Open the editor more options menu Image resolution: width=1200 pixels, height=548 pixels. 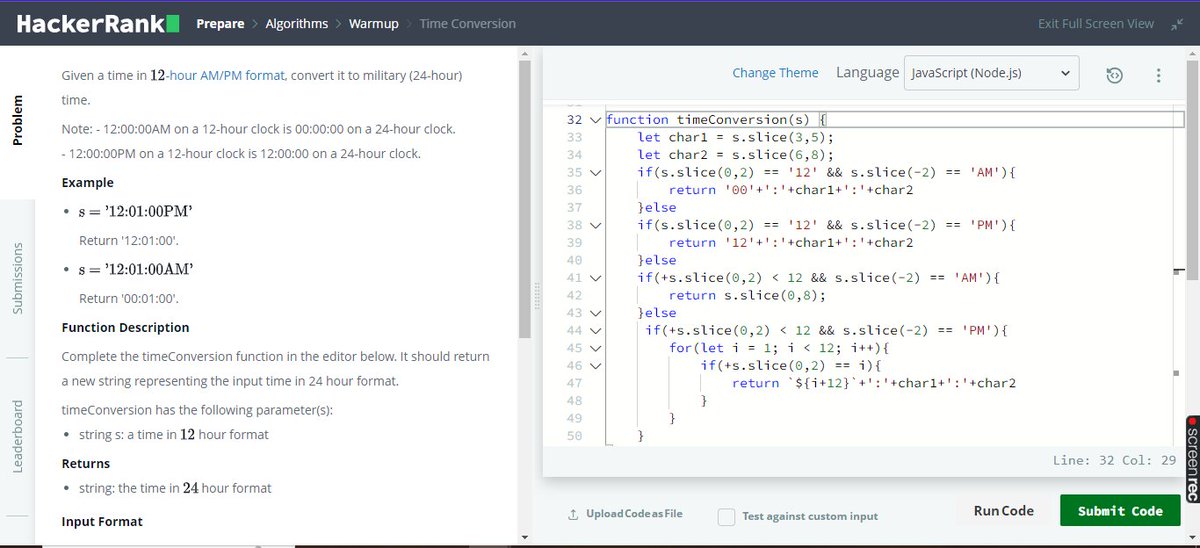[x=1159, y=75]
